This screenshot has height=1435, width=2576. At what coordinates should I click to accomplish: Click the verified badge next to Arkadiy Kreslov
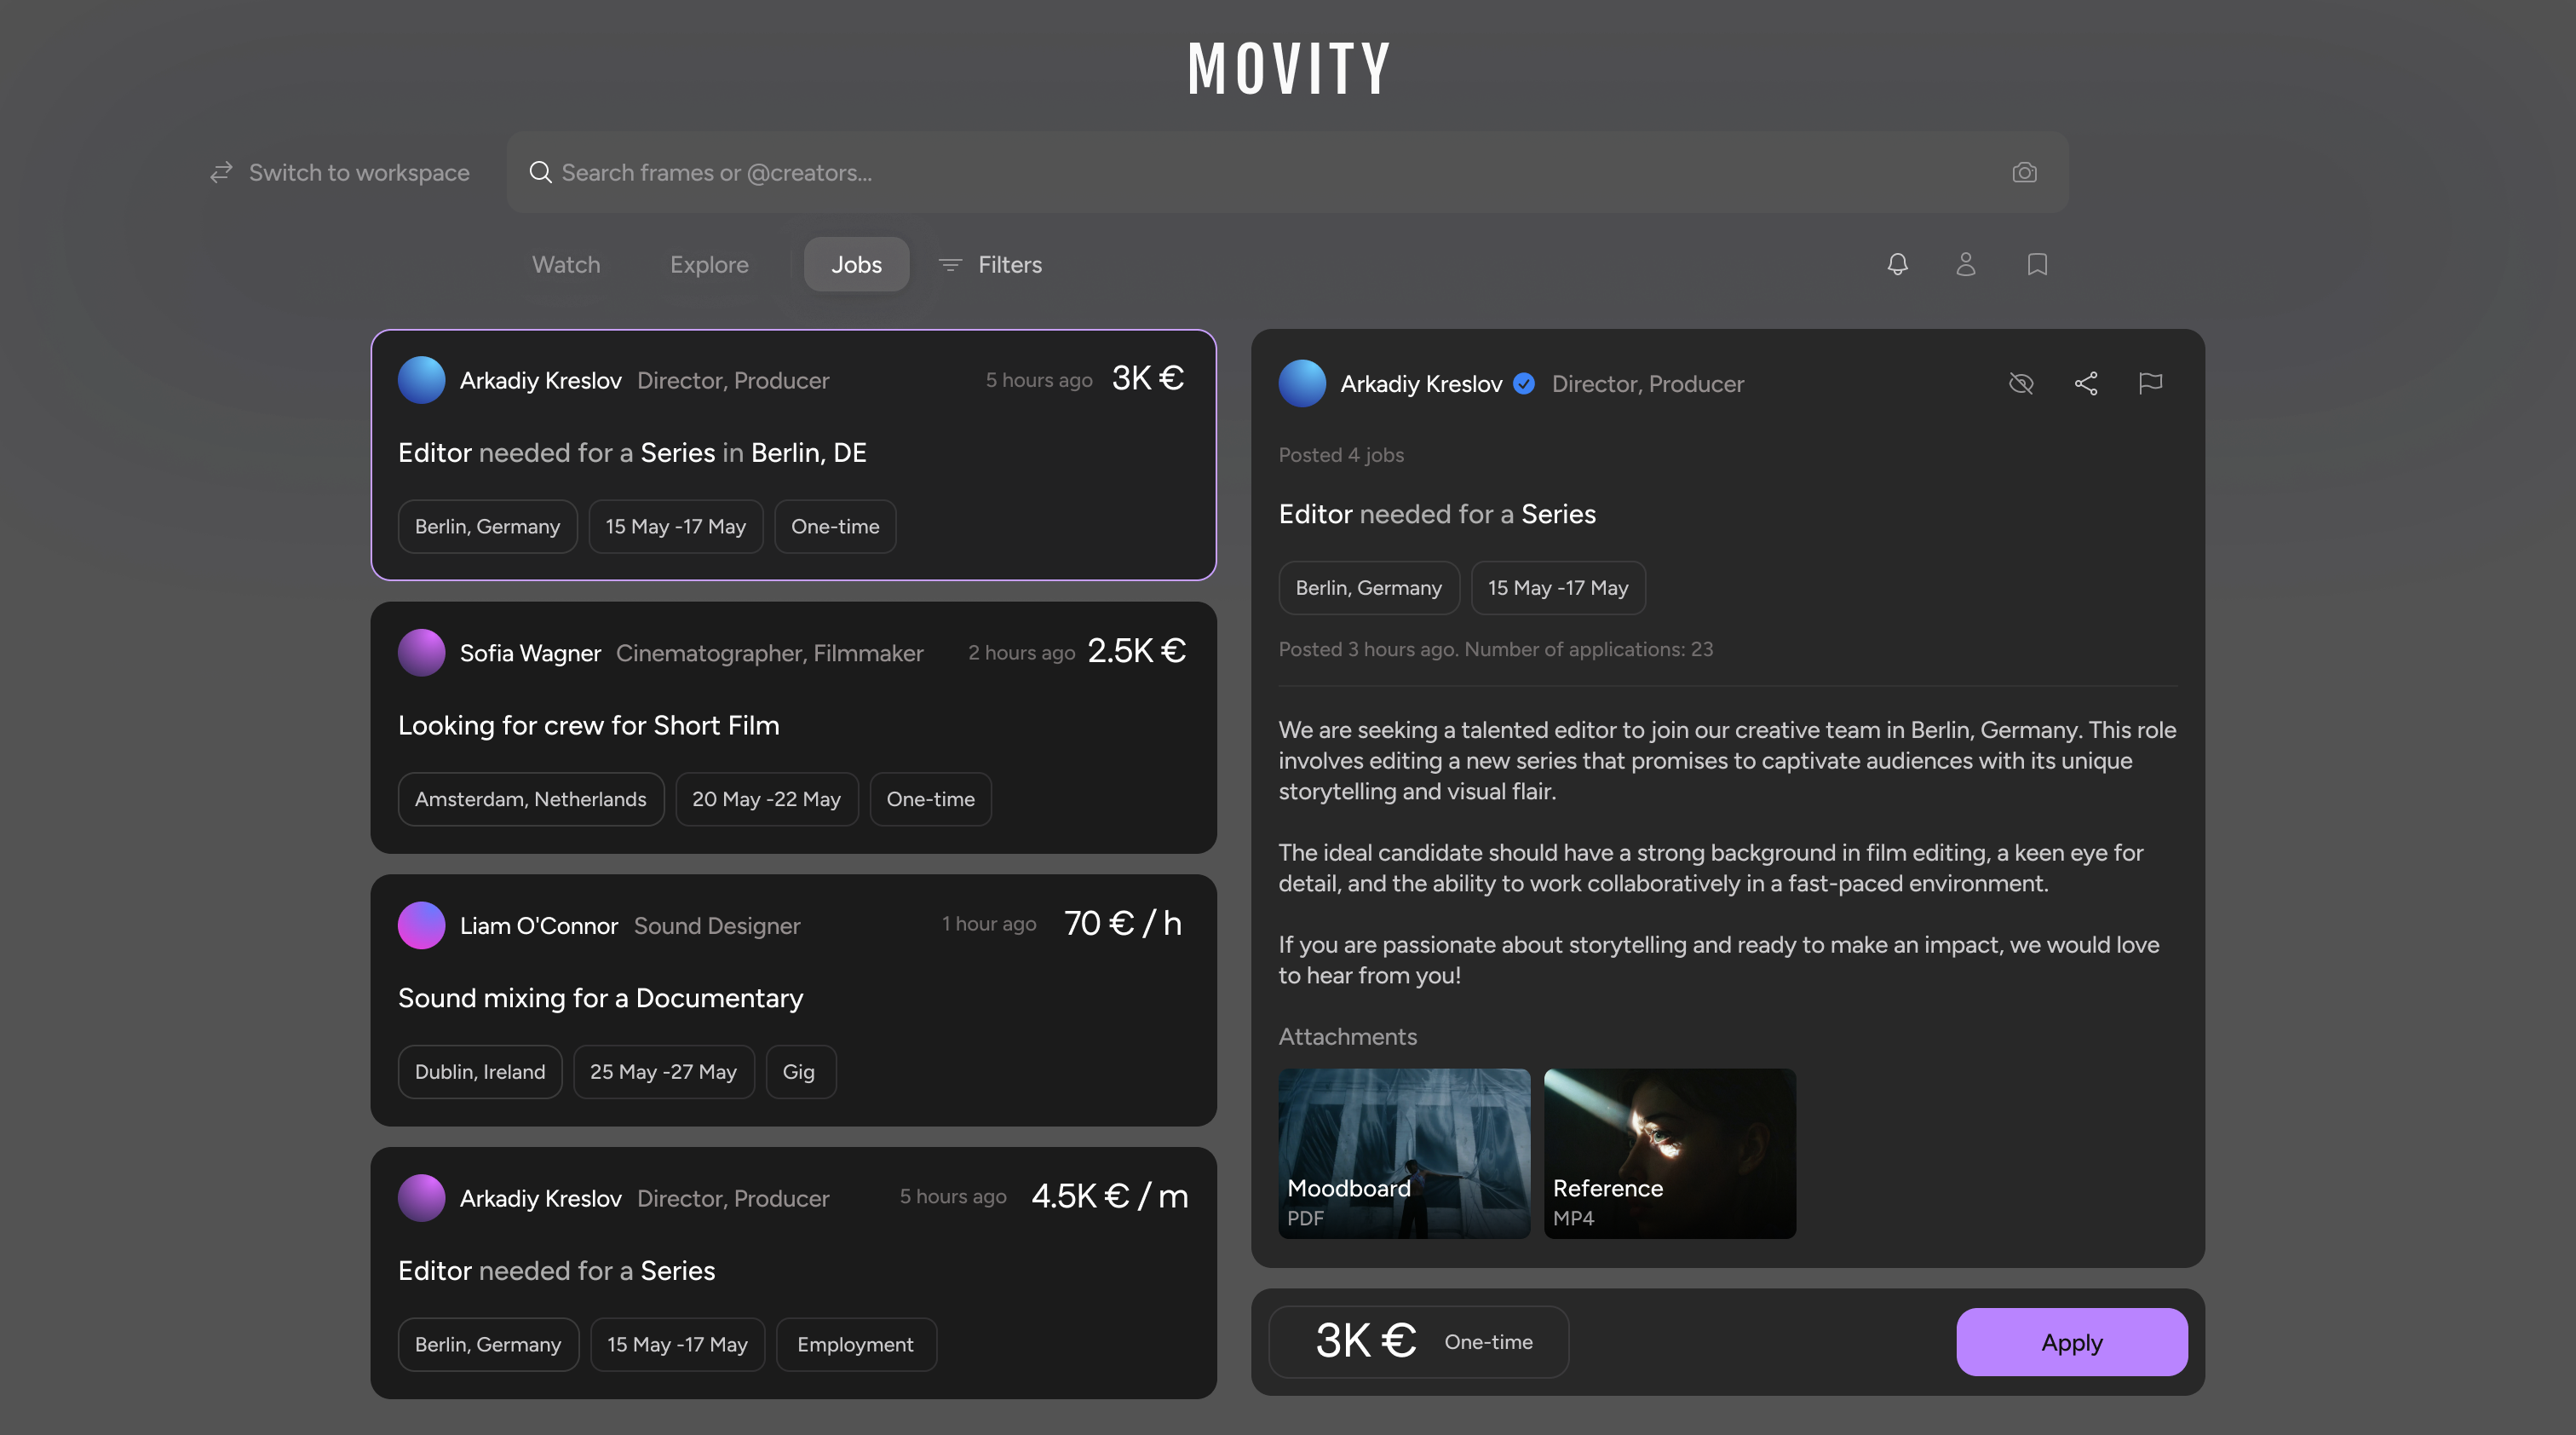[1524, 384]
